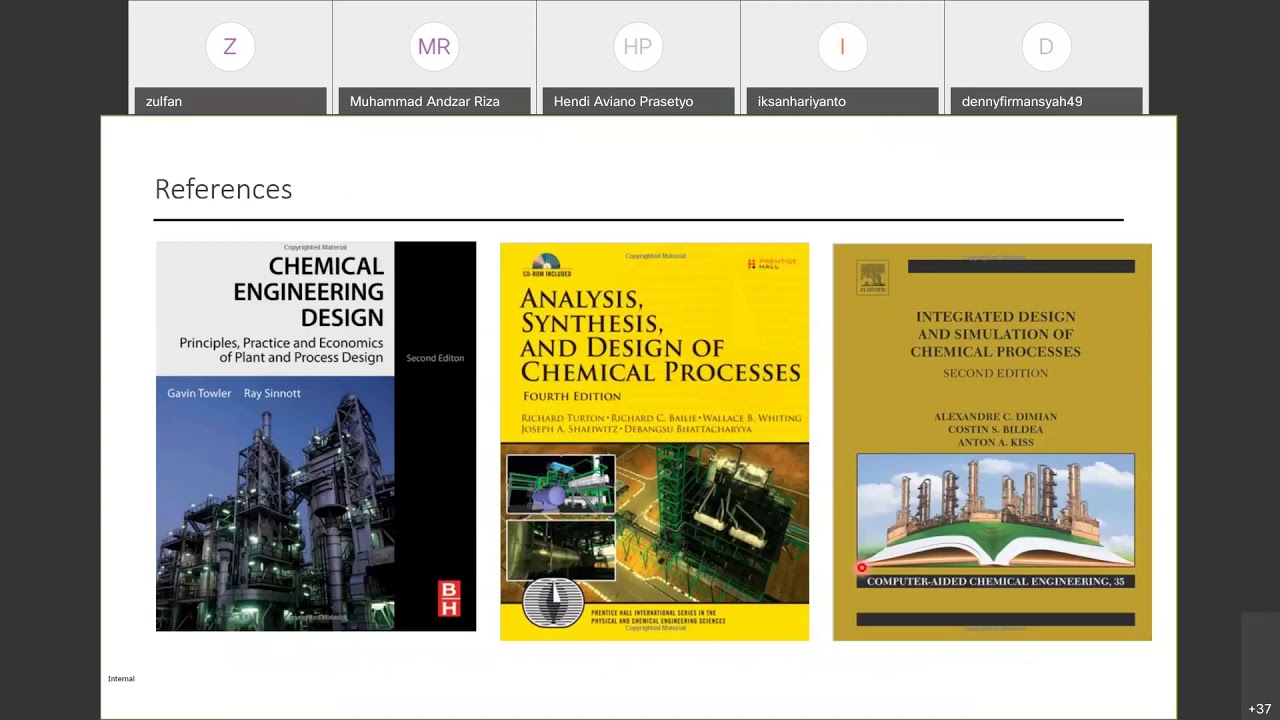Click the Internal label on the slide
The height and width of the screenshot is (720, 1280).
[x=121, y=679]
